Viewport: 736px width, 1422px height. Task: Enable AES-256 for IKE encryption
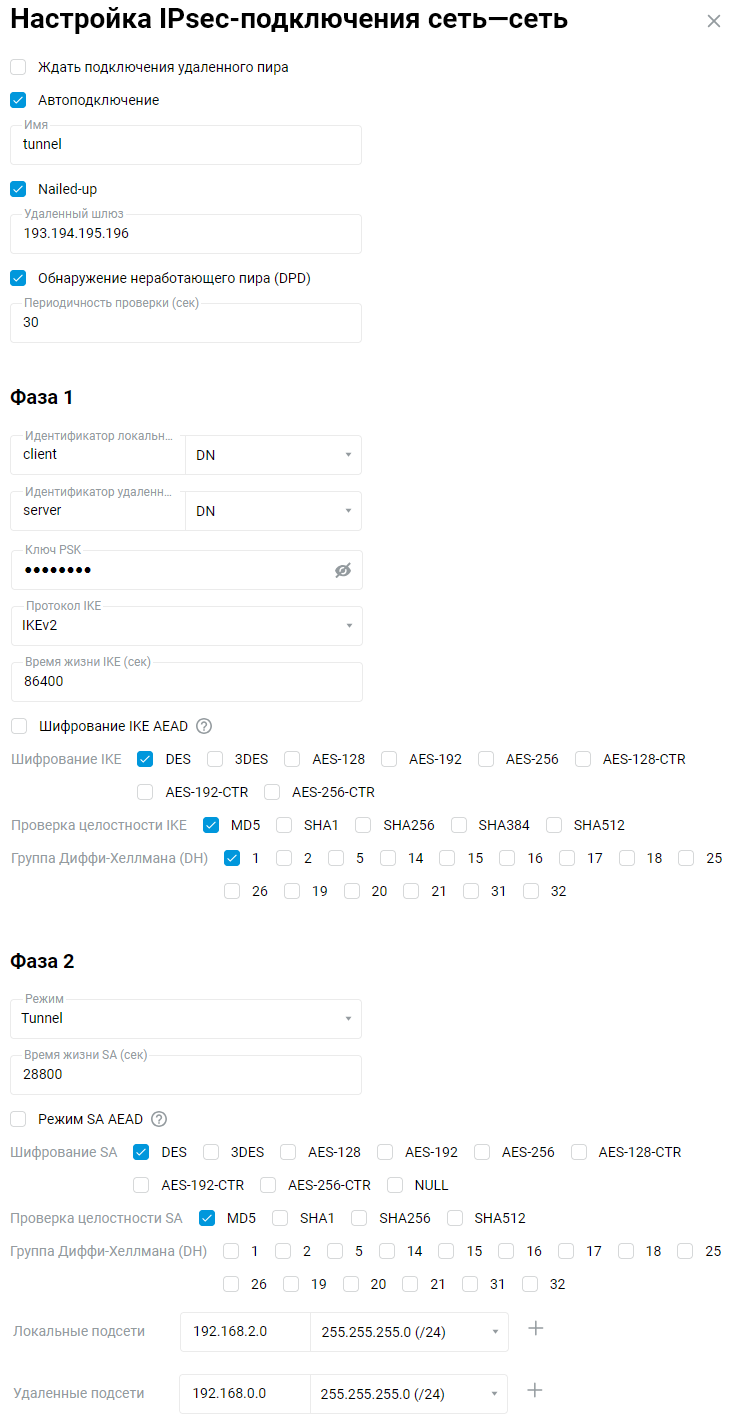point(487,759)
